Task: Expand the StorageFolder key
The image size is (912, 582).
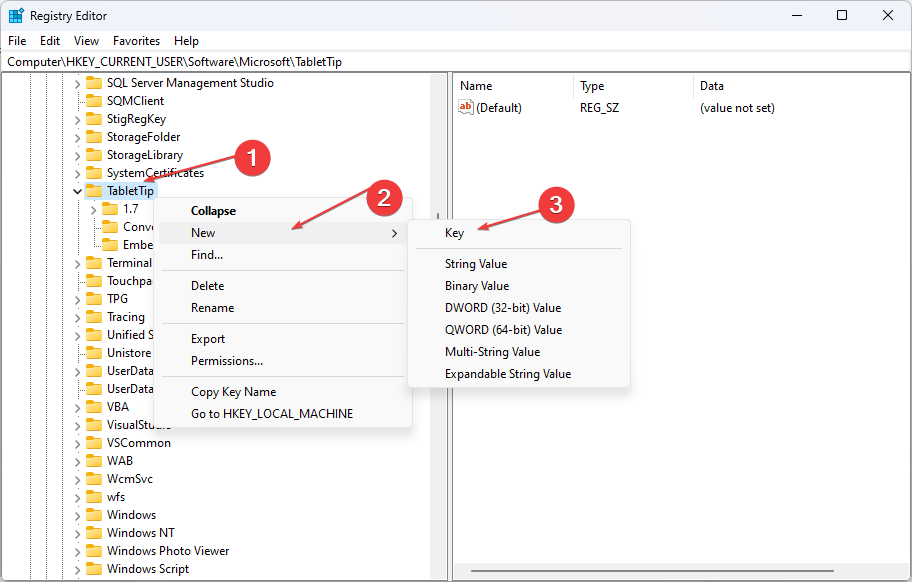Action: [77, 138]
